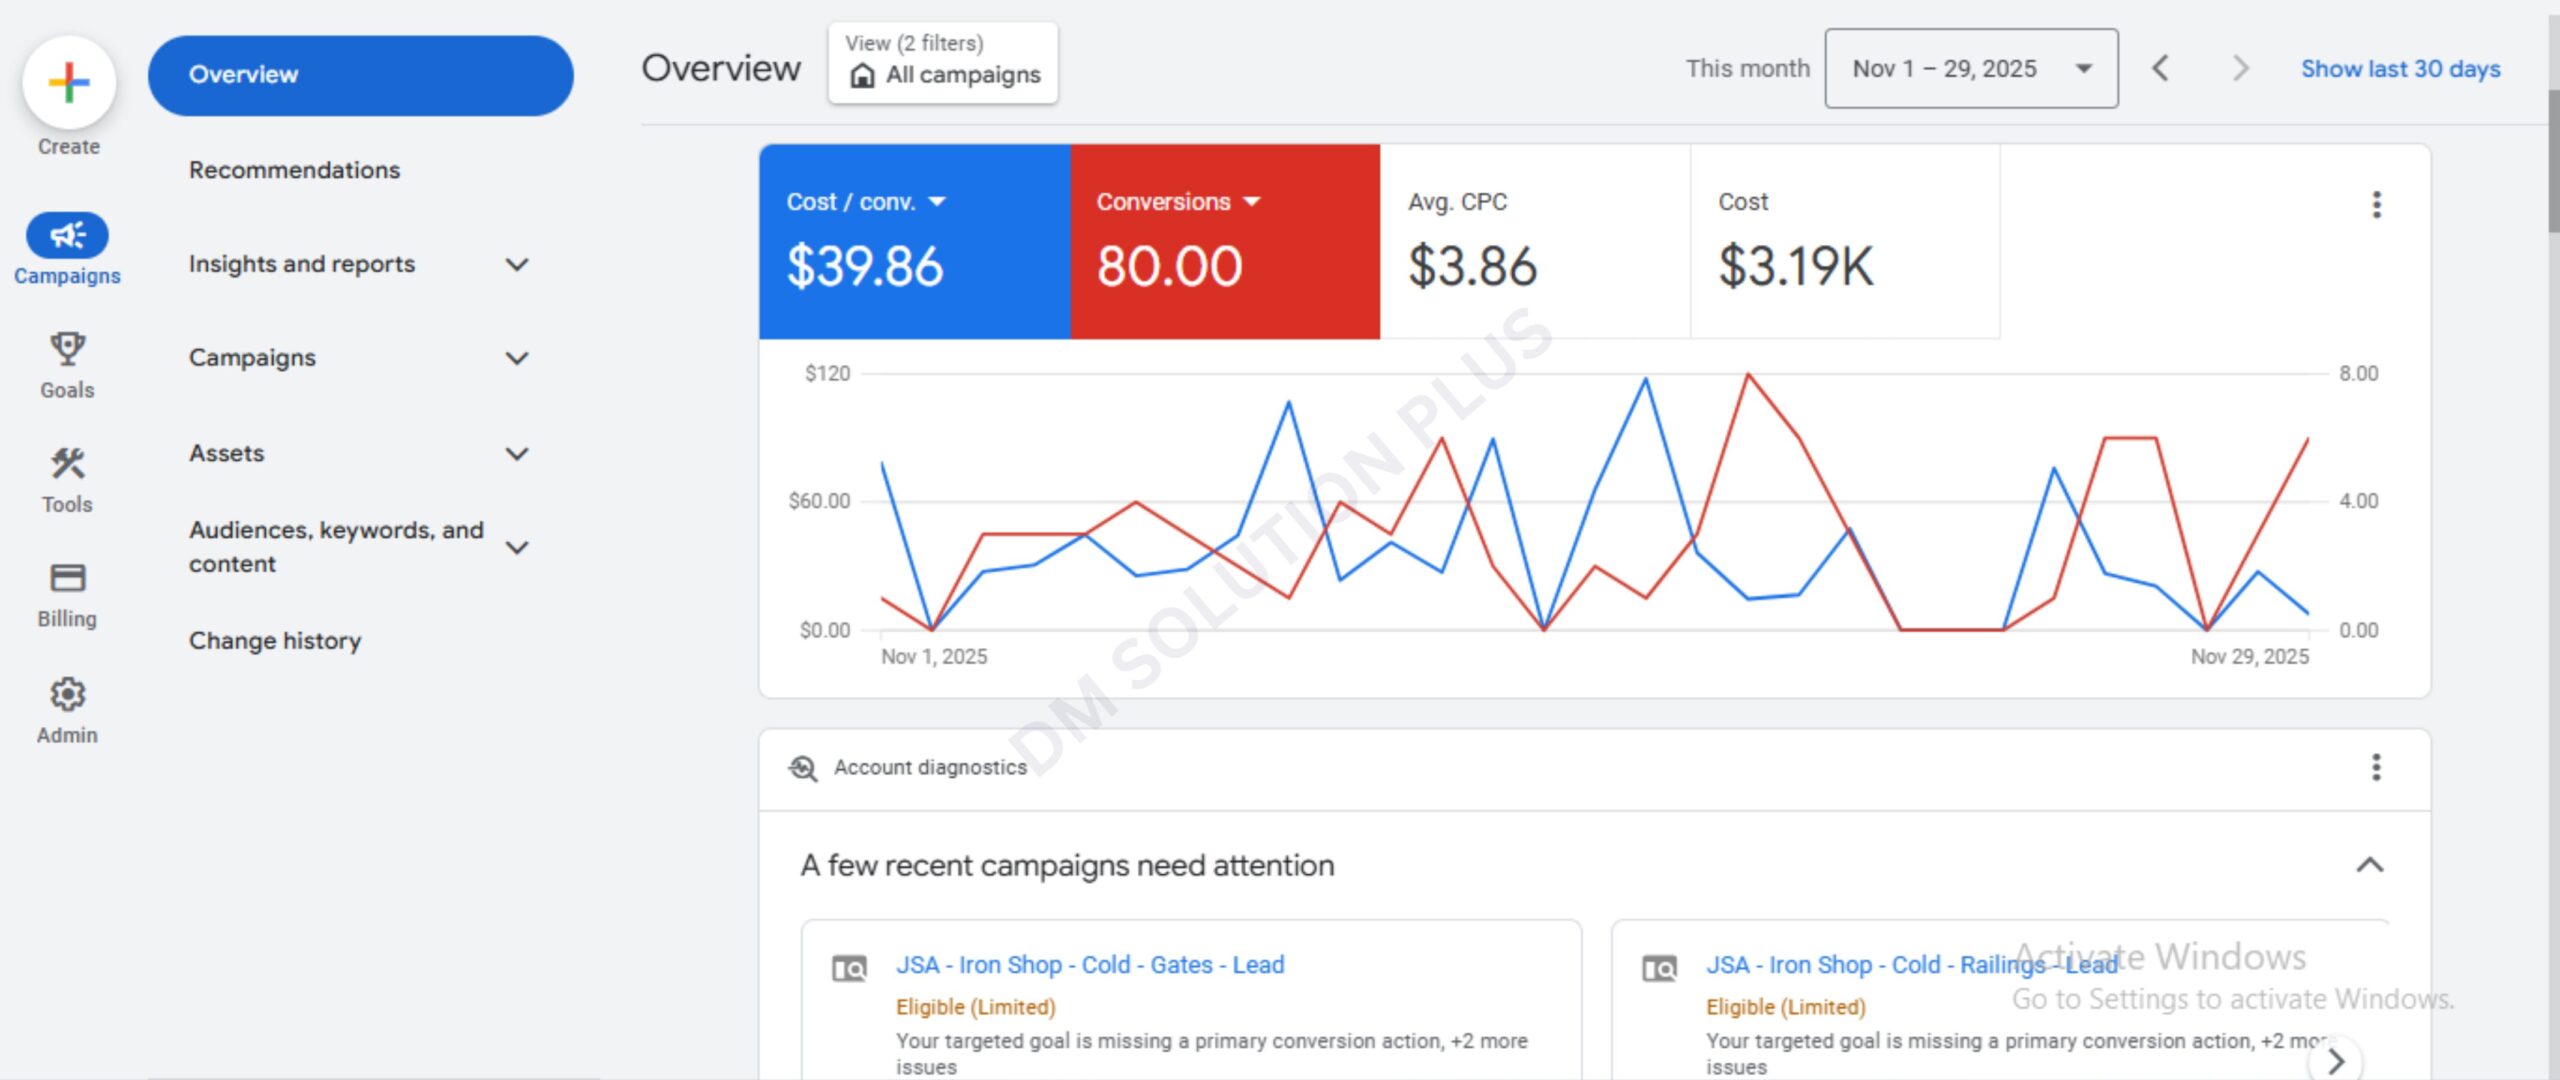Collapse the campaigns need attention section
Viewport: 2560px width, 1080px height.
point(2369,865)
